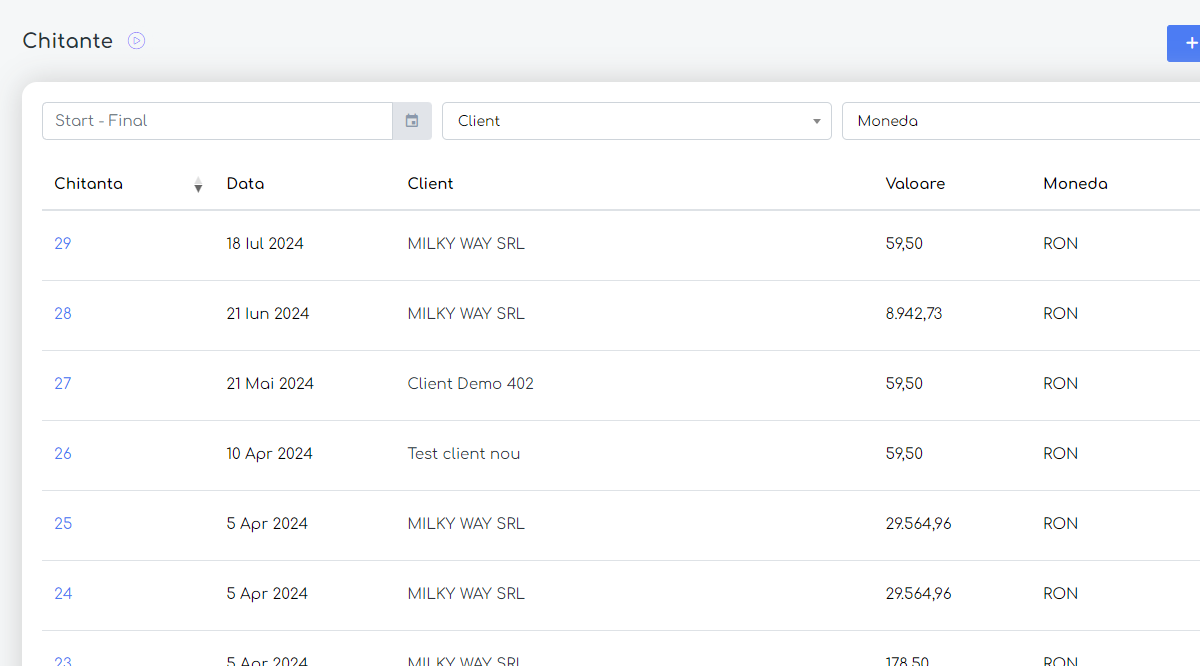Open the Moneda filter dropdown
Viewport: 1200px width, 666px height.
(x=1020, y=121)
